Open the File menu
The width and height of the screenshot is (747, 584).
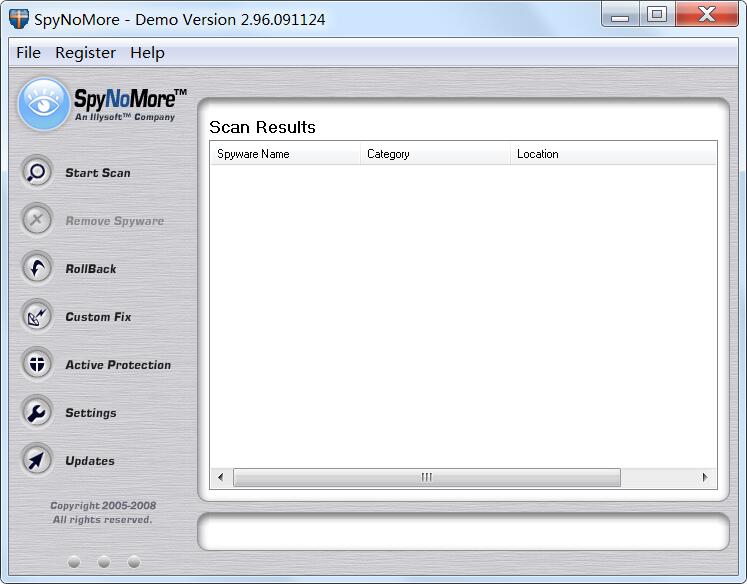coord(28,52)
